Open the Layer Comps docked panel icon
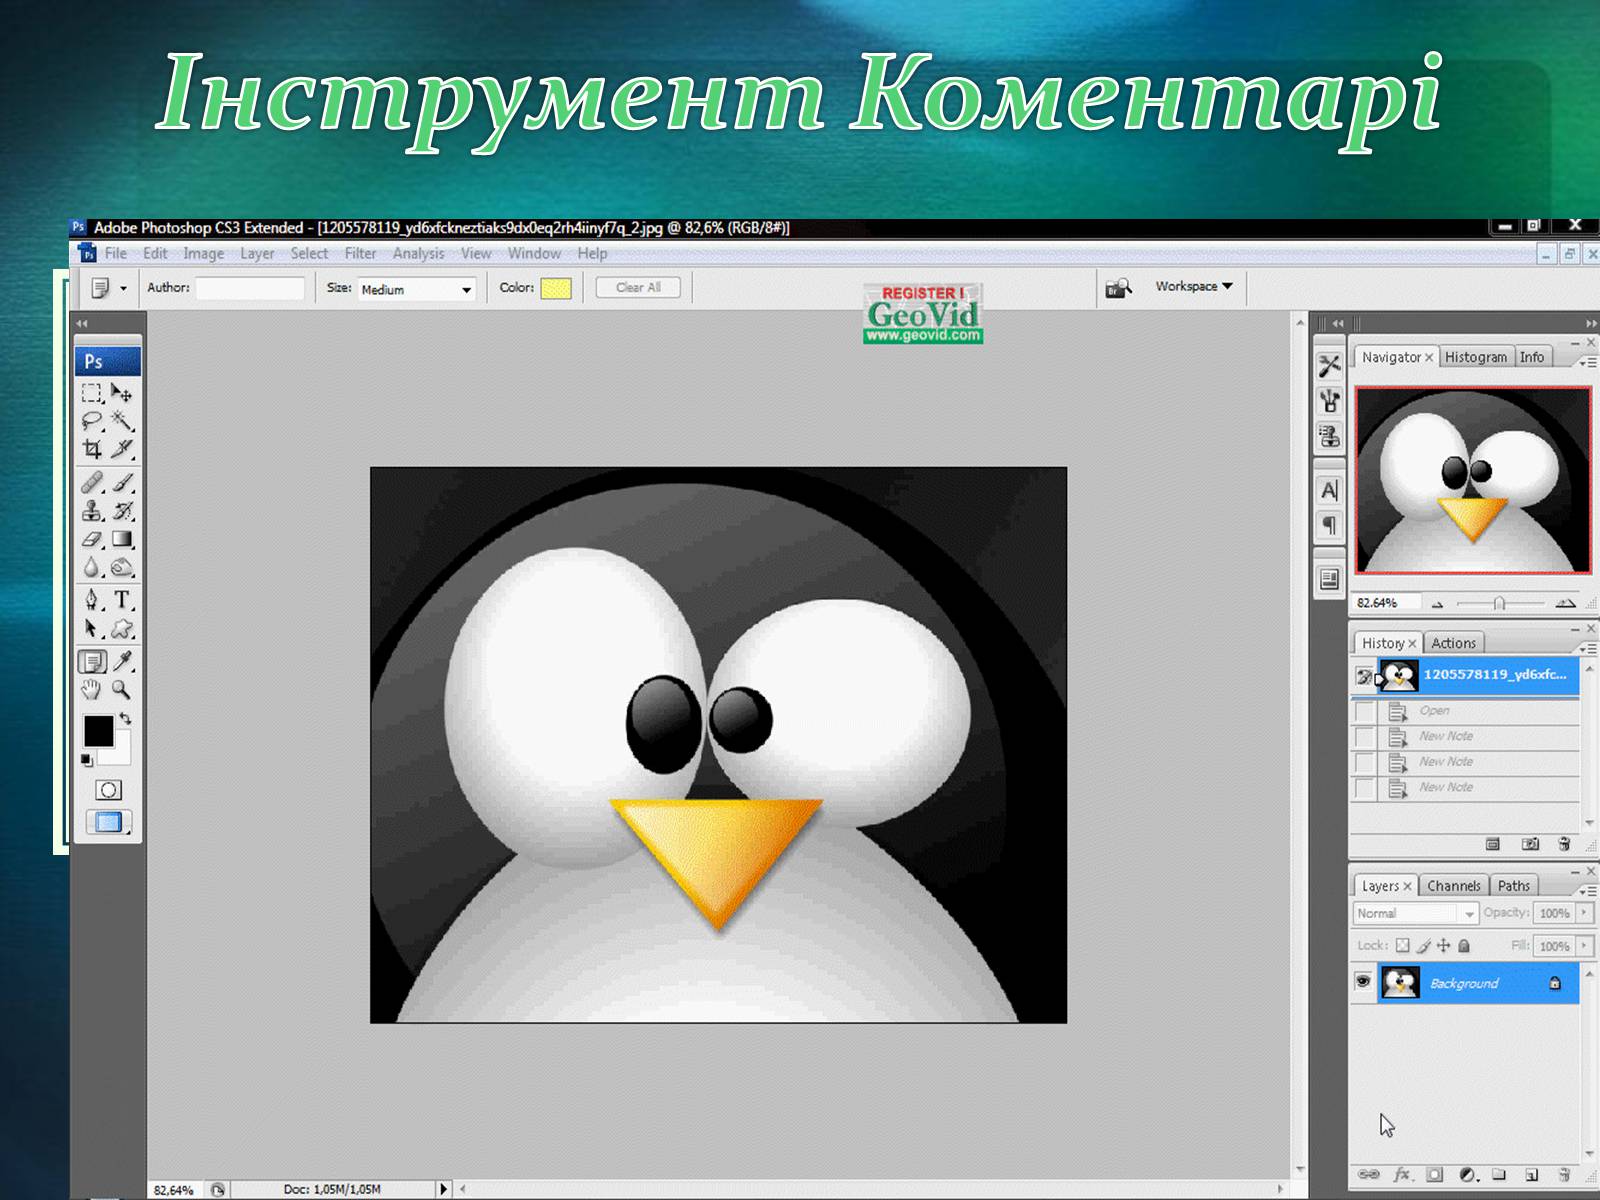The width and height of the screenshot is (1600, 1200). click(1329, 579)
